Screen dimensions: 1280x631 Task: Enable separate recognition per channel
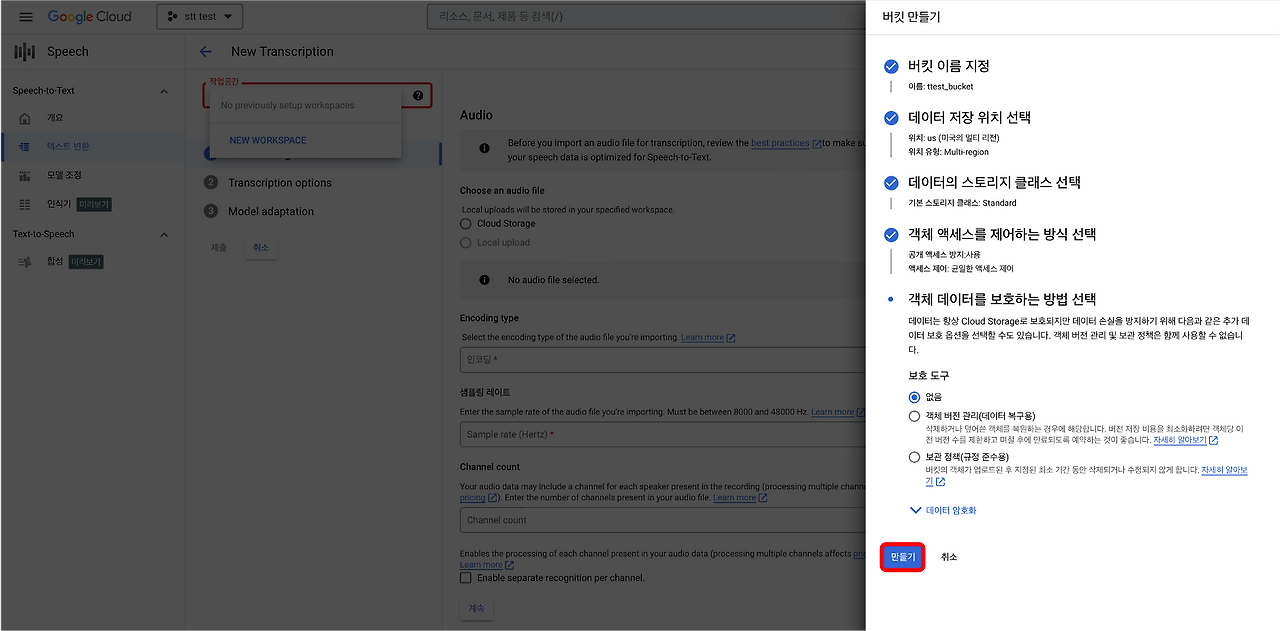click(467, 577)
